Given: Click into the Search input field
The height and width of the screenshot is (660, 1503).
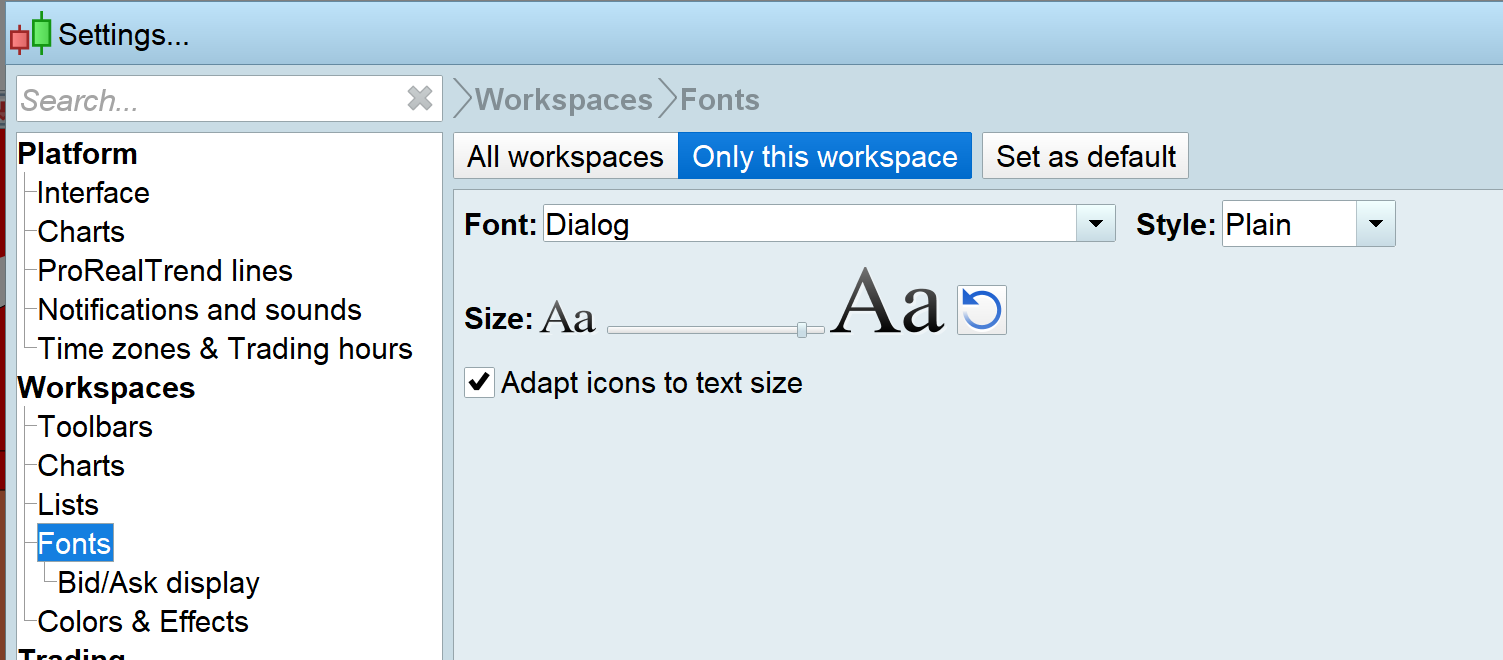Looking at the screenshot, I should click(x=210, y=100).
